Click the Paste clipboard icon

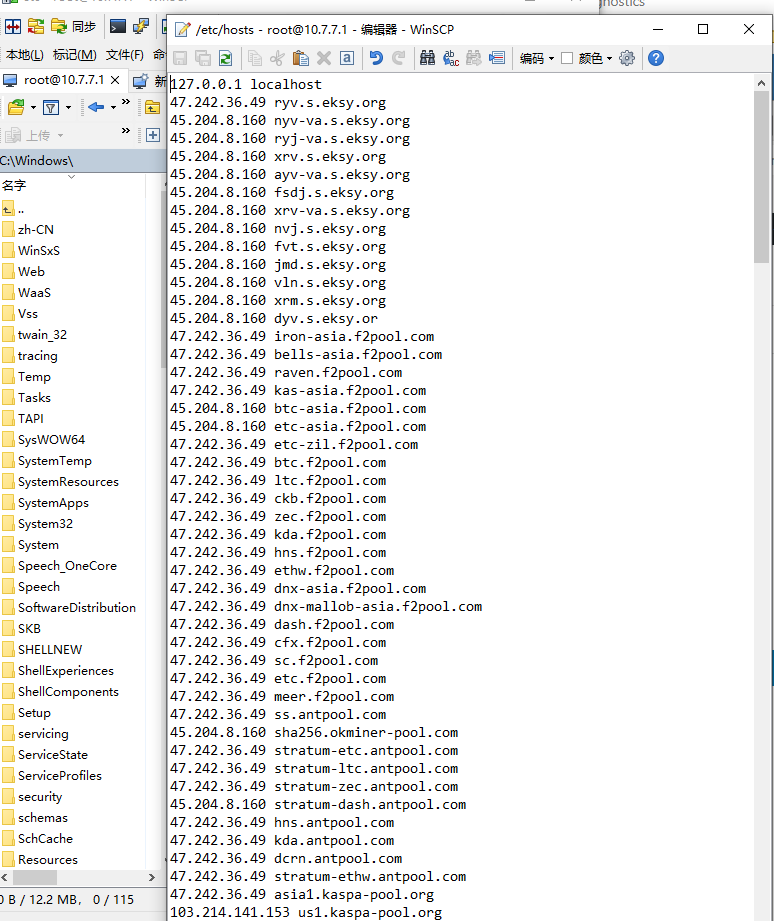[300, 58]
